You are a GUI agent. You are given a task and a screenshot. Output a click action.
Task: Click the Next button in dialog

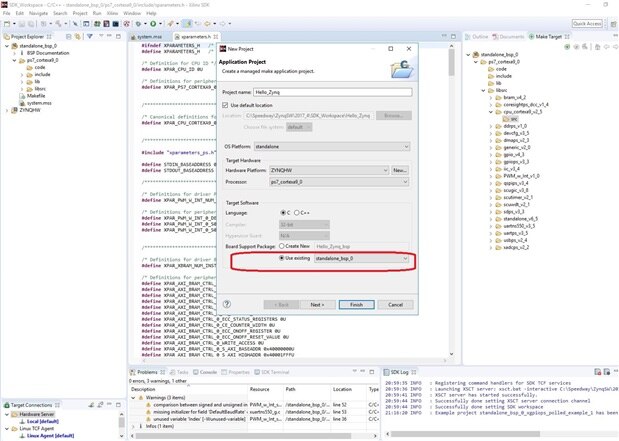tap(316, 304)
